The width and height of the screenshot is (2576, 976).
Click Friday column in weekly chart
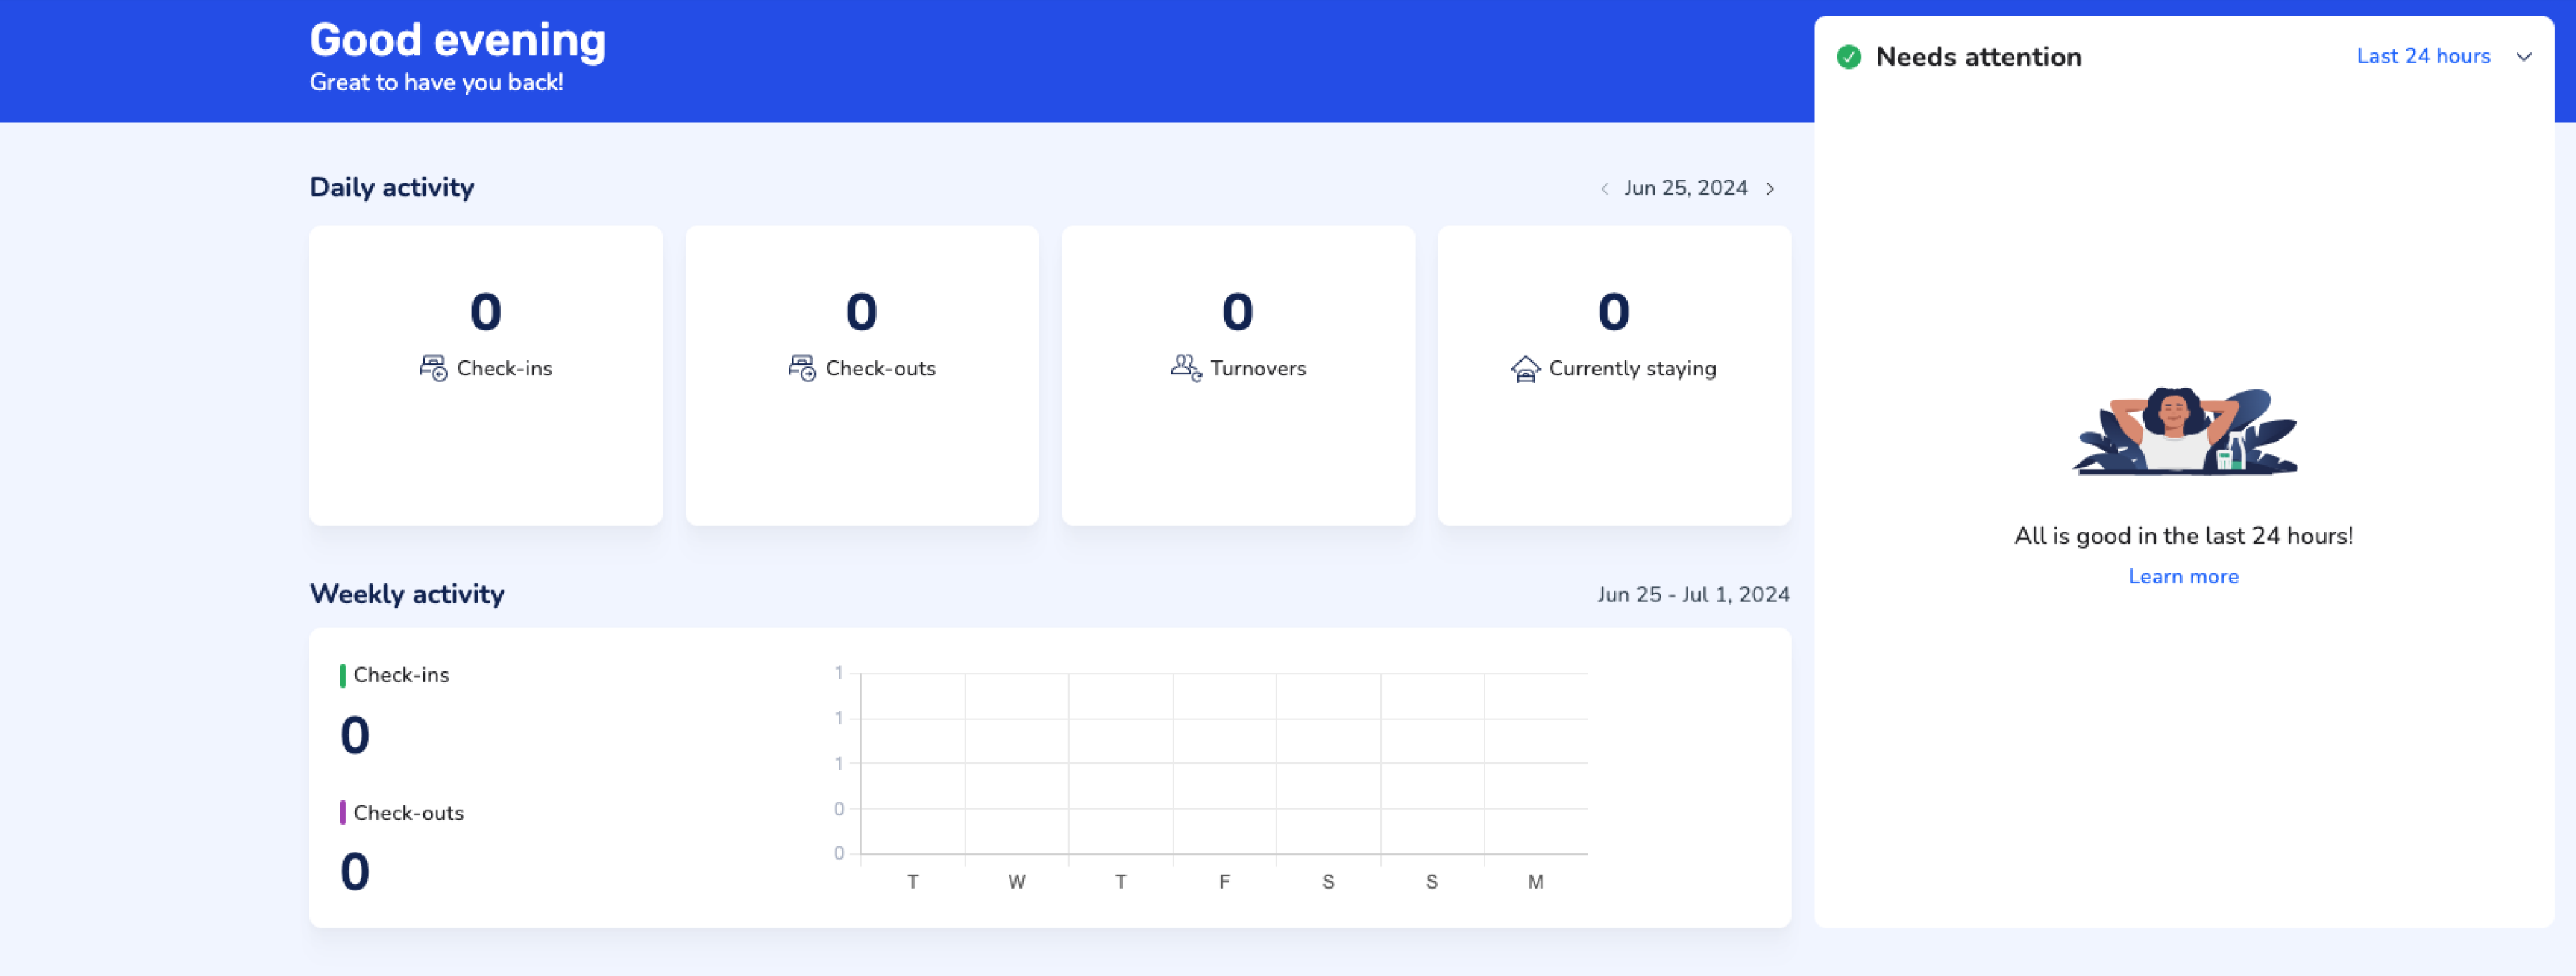1224,764
